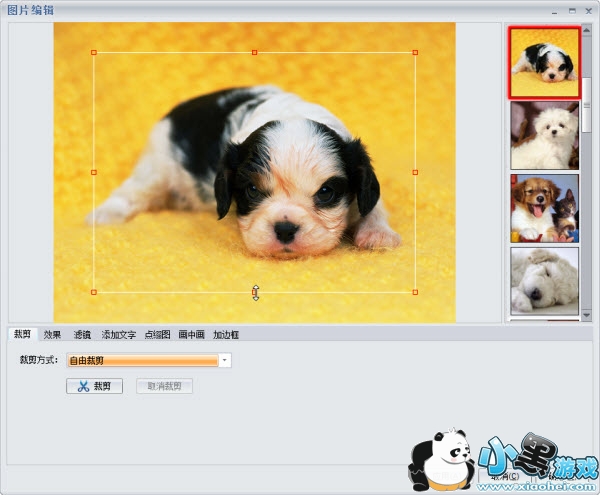Click inside the crop selection on the puppy's nose
Viewport: 600px width, 495px height.
point(286,231)
